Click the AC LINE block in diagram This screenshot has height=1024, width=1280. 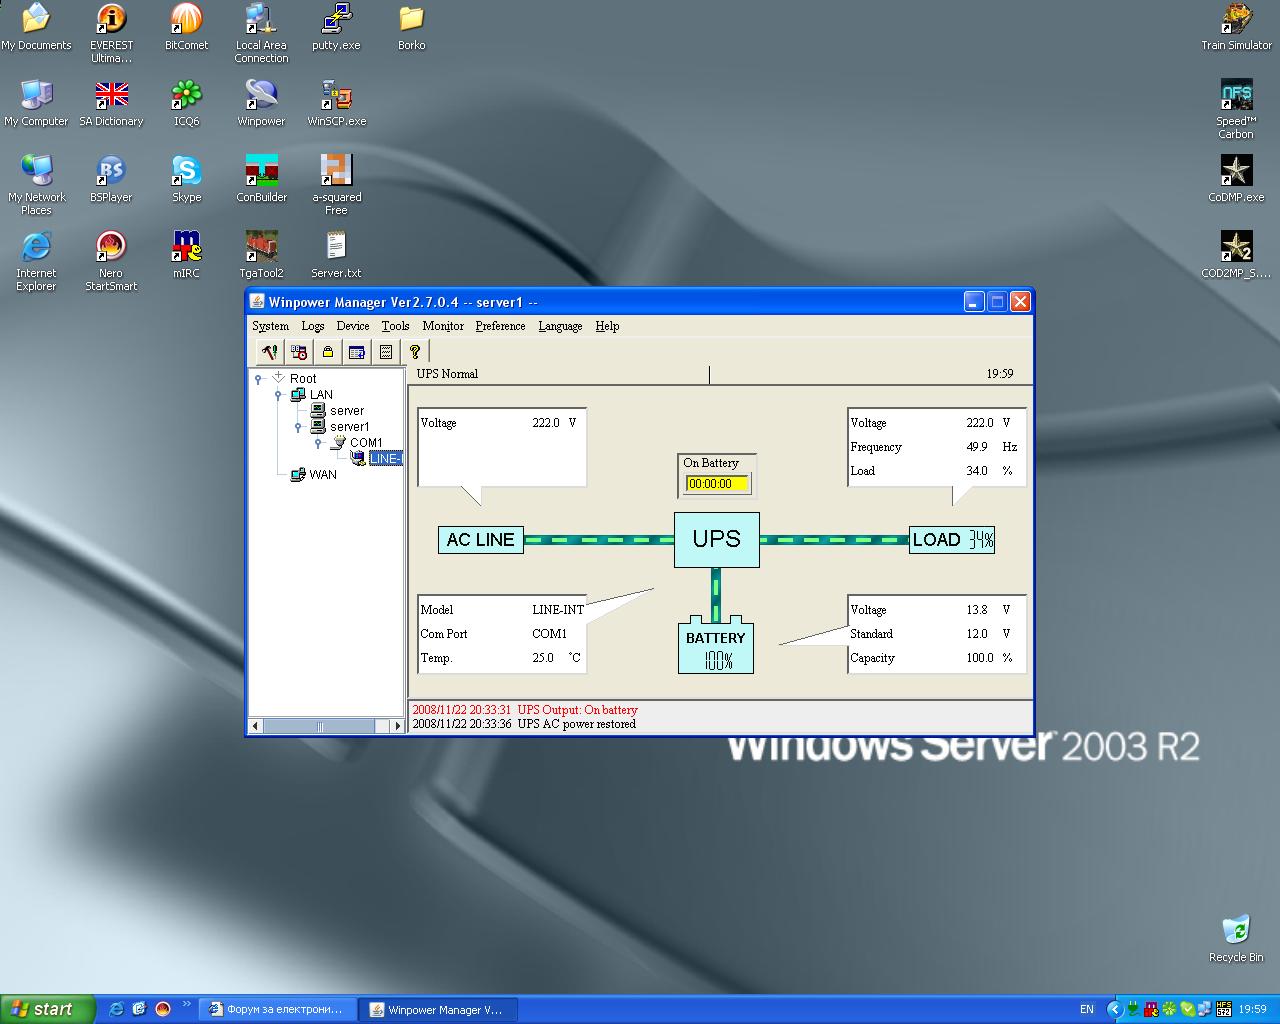[481, 540]
